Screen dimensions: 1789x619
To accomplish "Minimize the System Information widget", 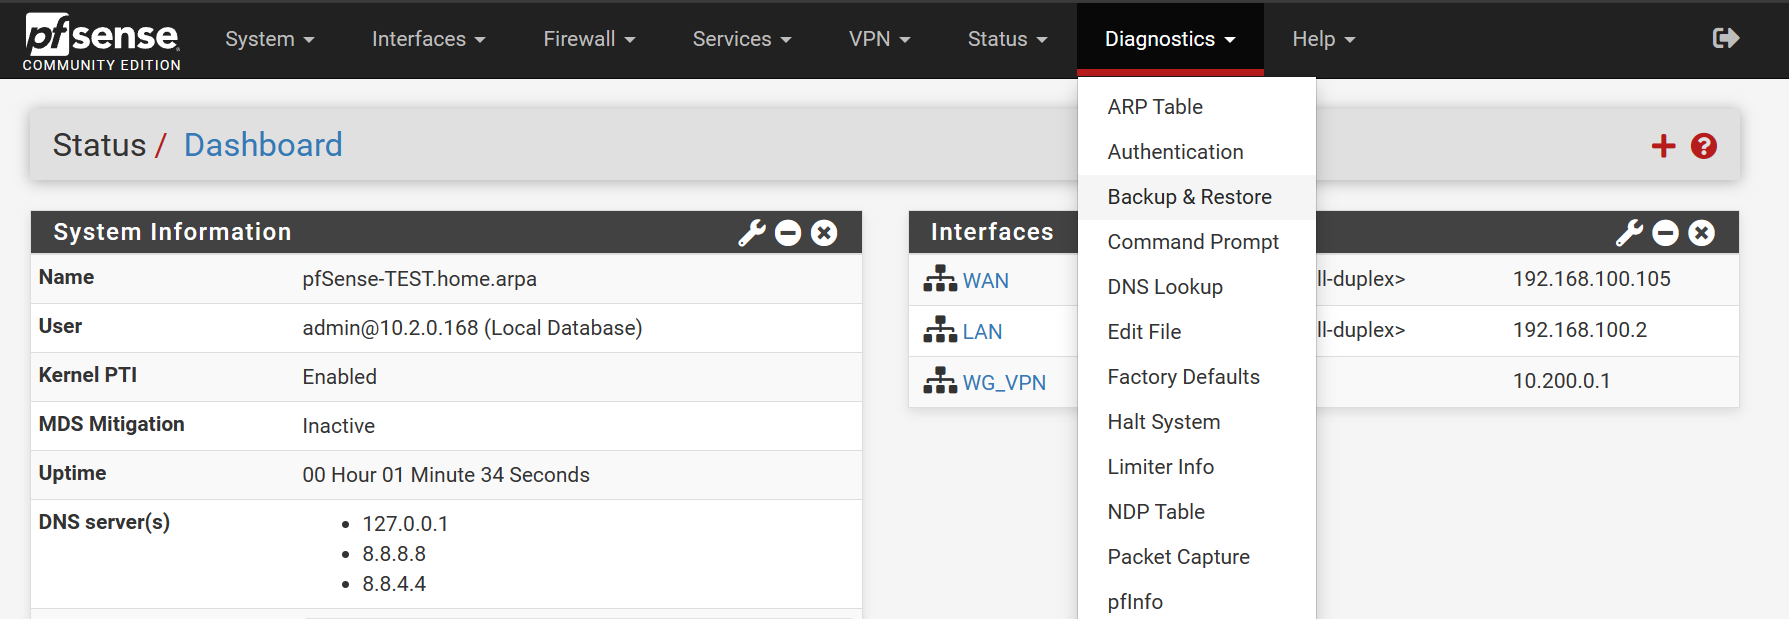I will pos(788,233).
